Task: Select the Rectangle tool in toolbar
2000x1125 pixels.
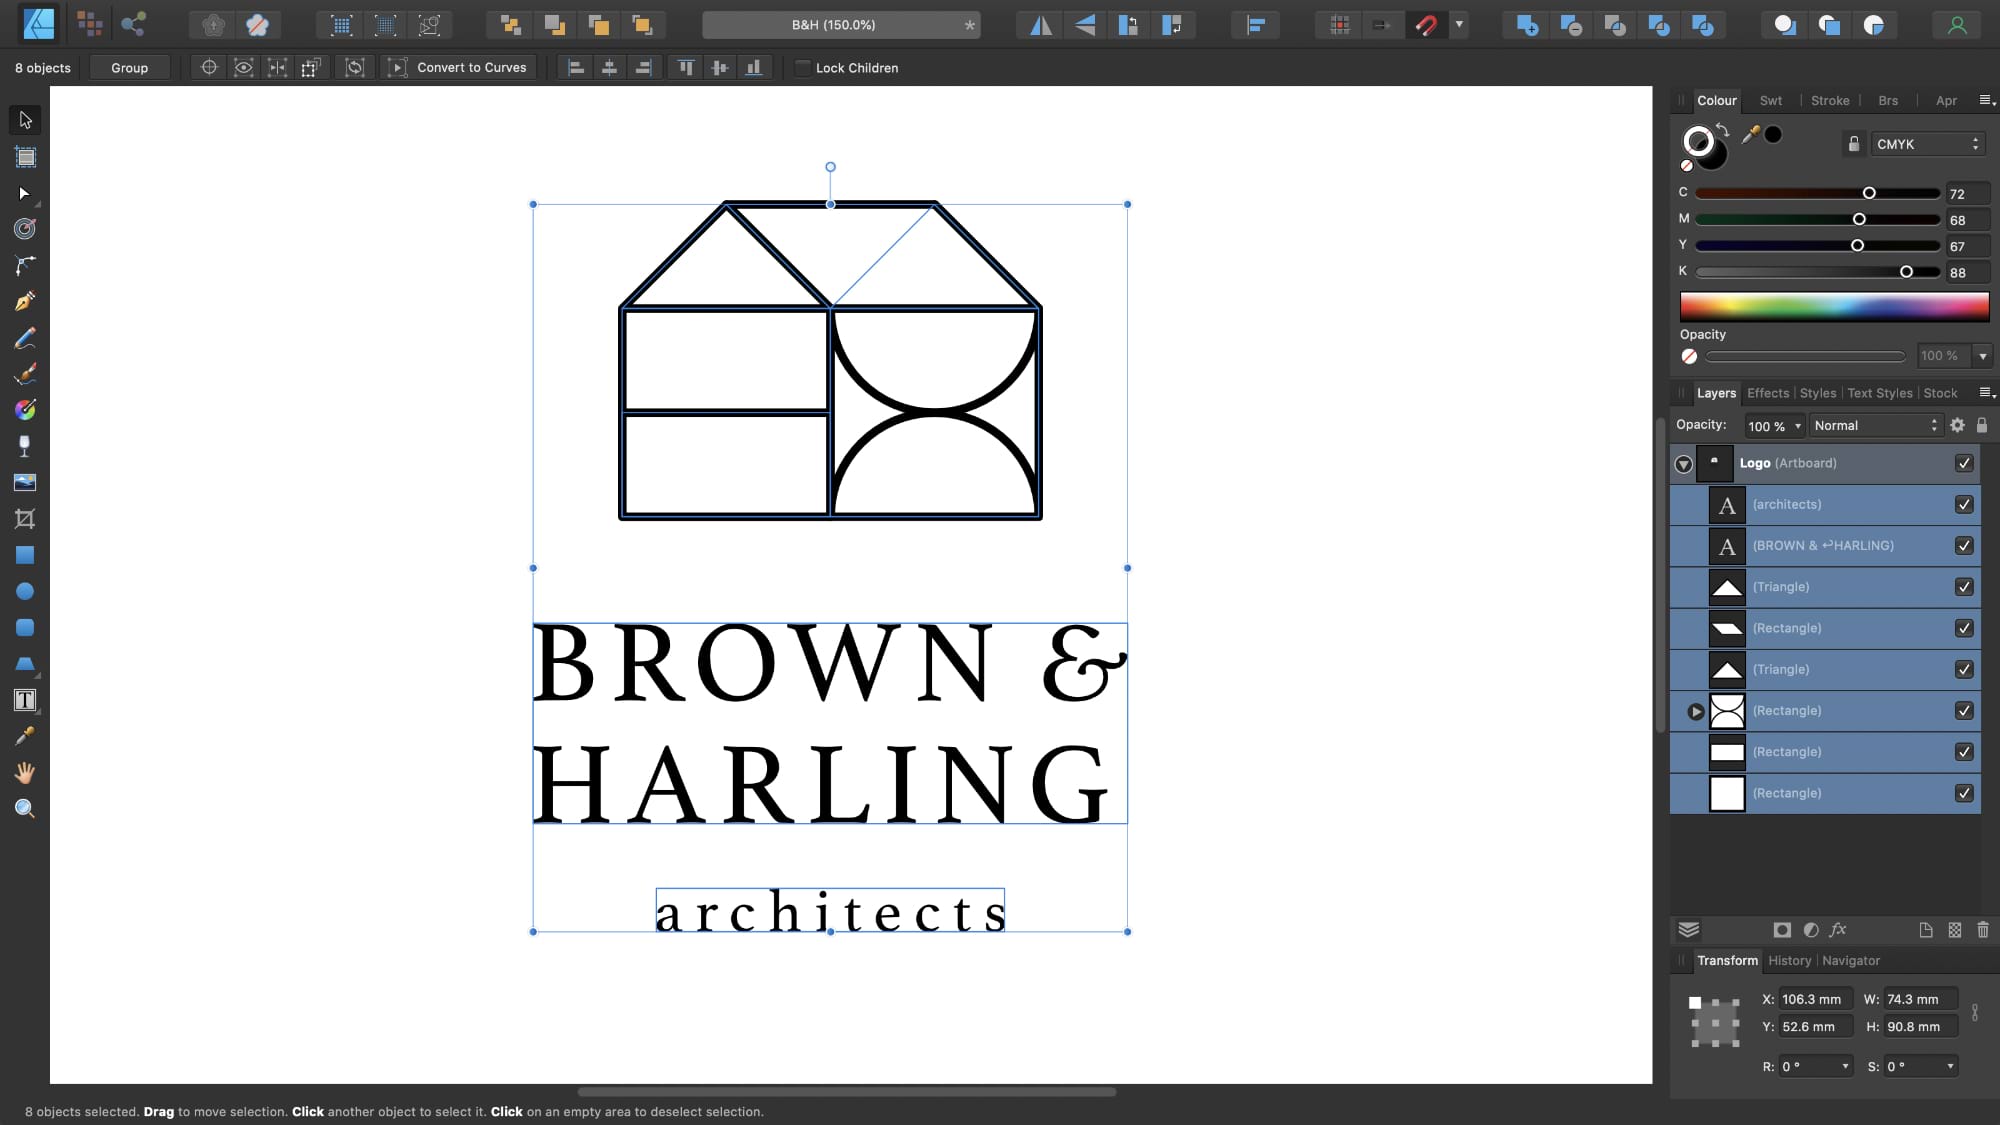Action: pyautogui.click(x=25, y=555)
